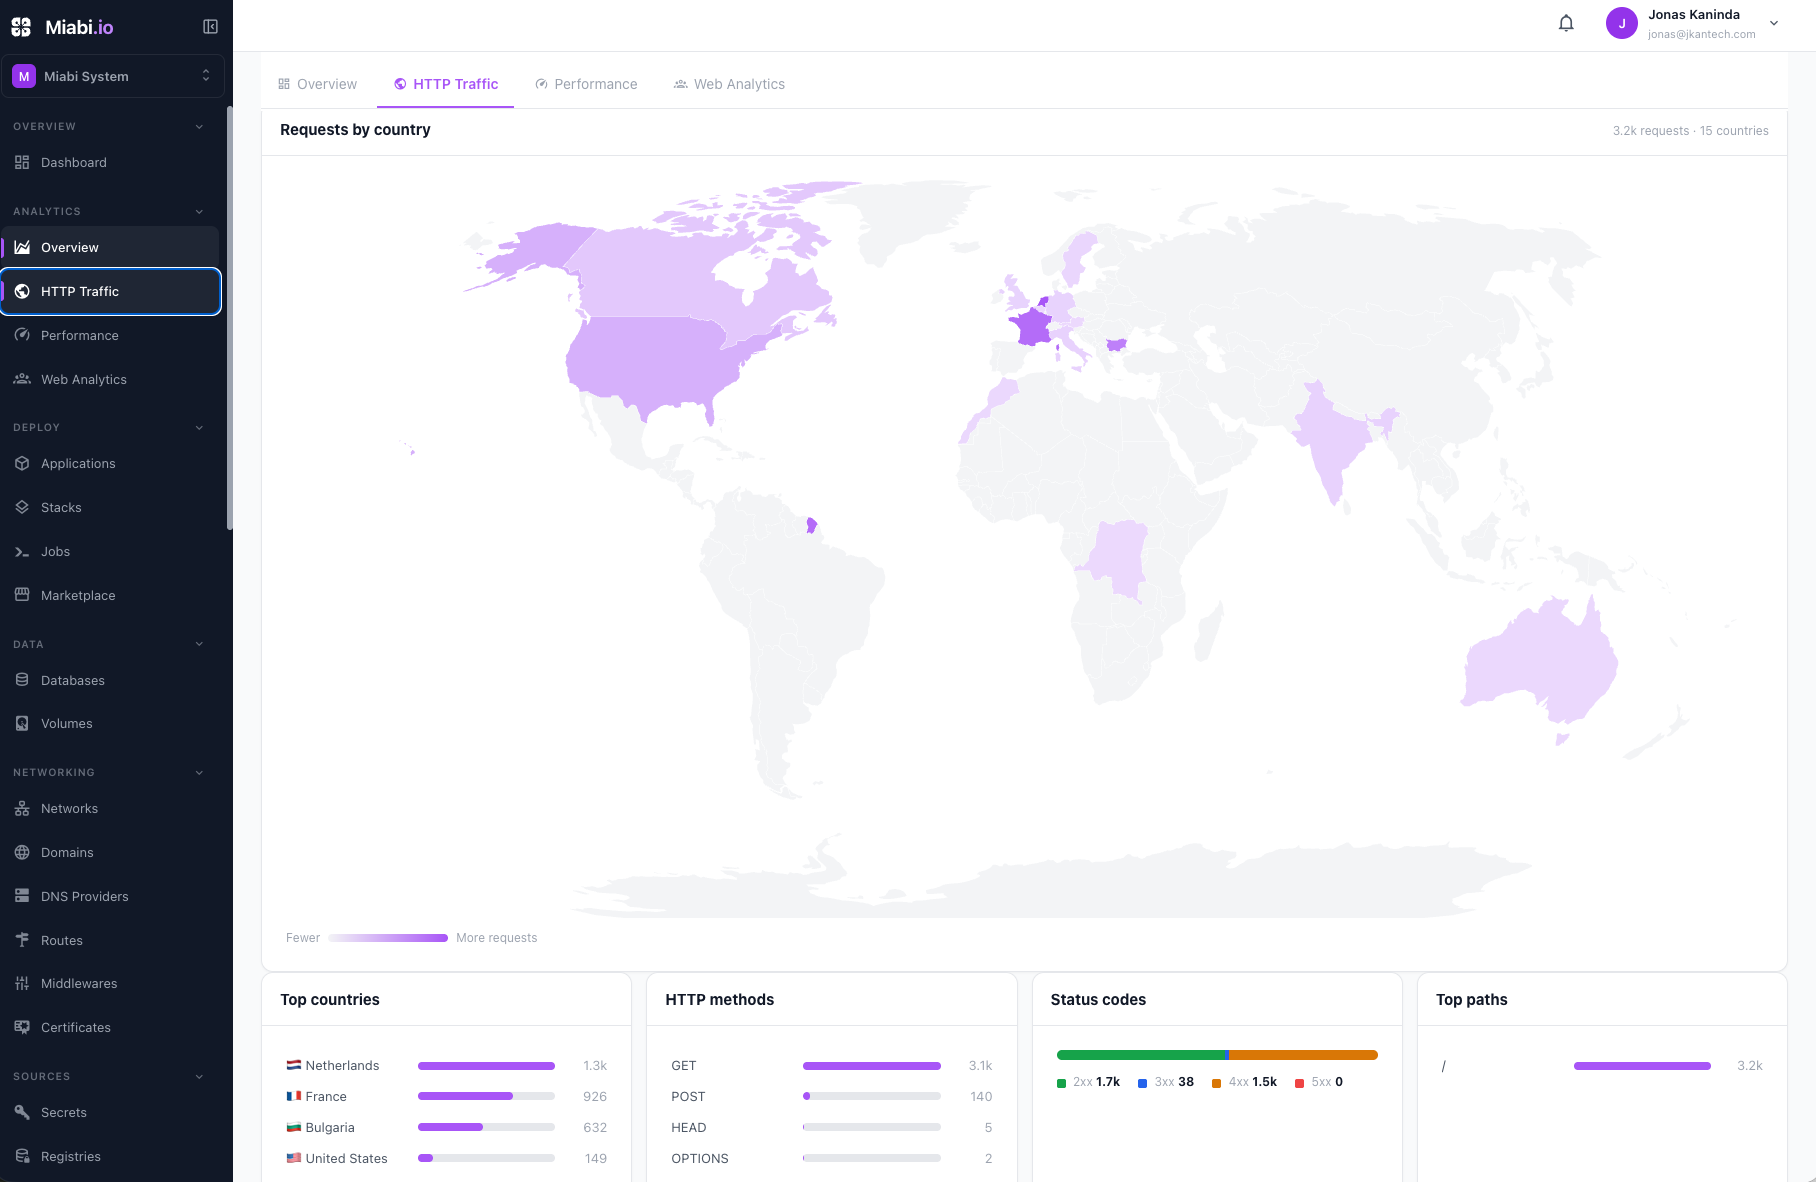Click the Fewer–More requests gradient legend

tap(388, 938)
